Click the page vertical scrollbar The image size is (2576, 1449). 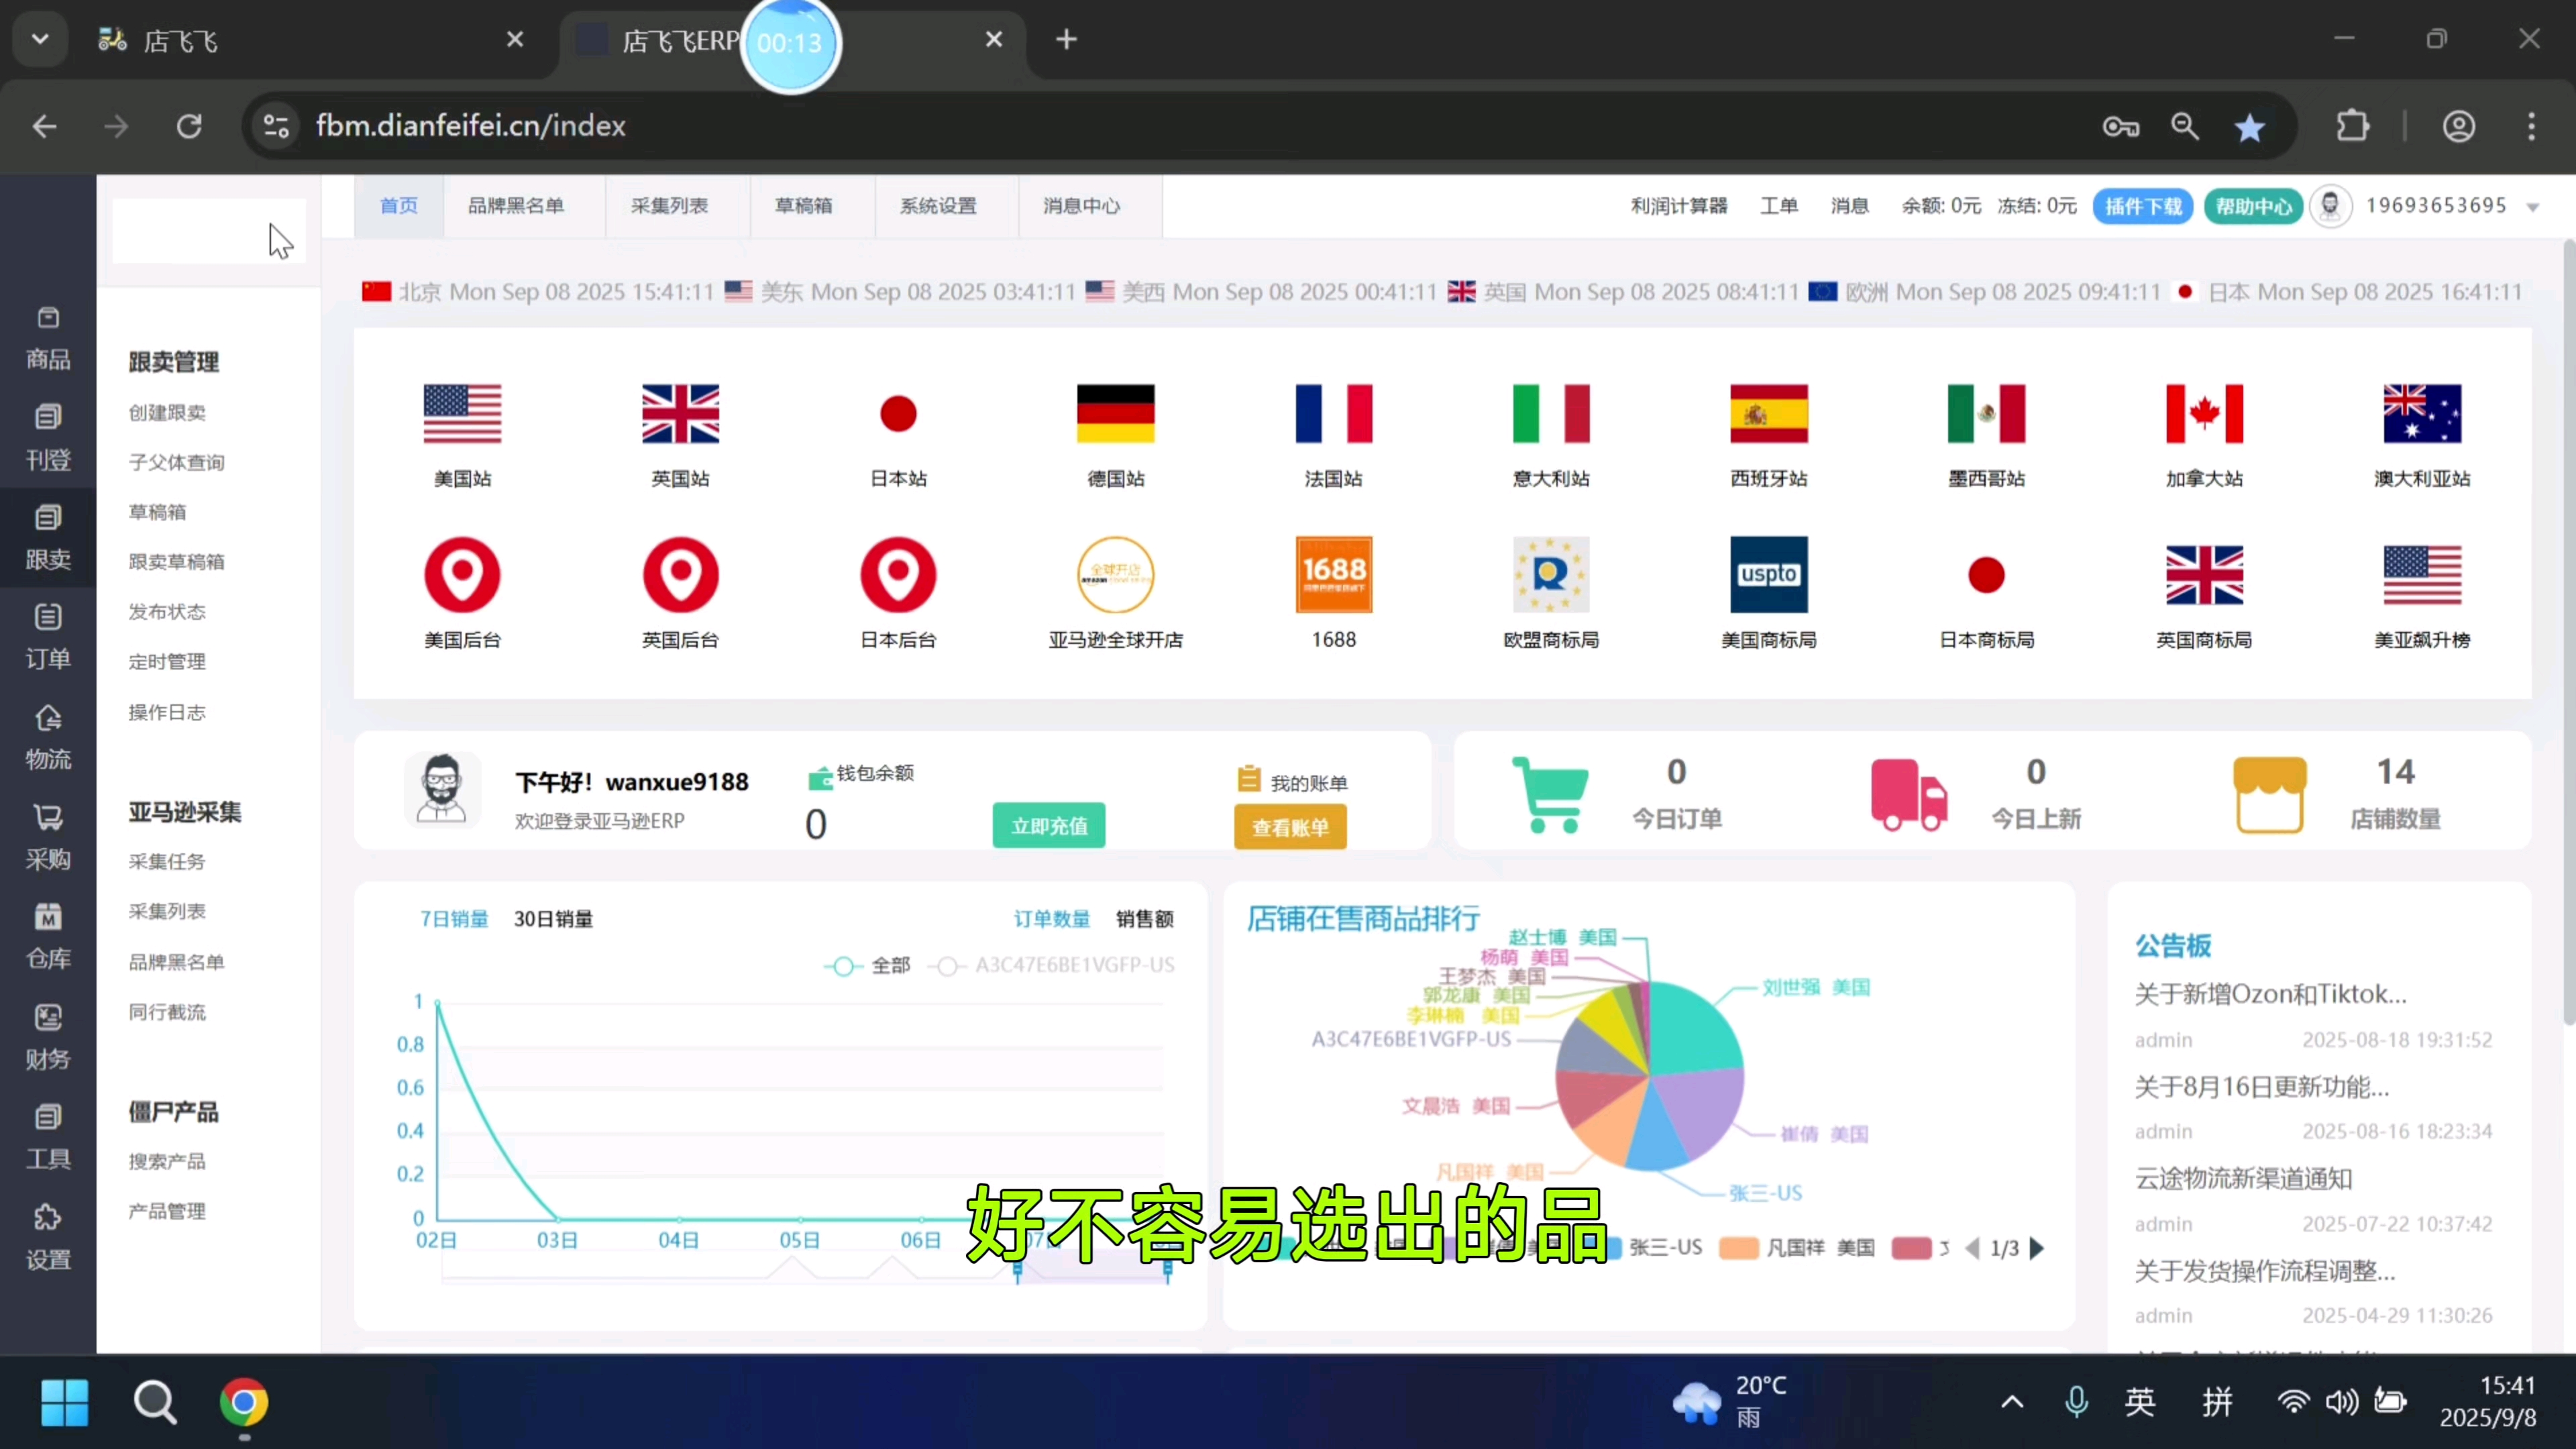pyautogui.click(x=2568, y=632)
